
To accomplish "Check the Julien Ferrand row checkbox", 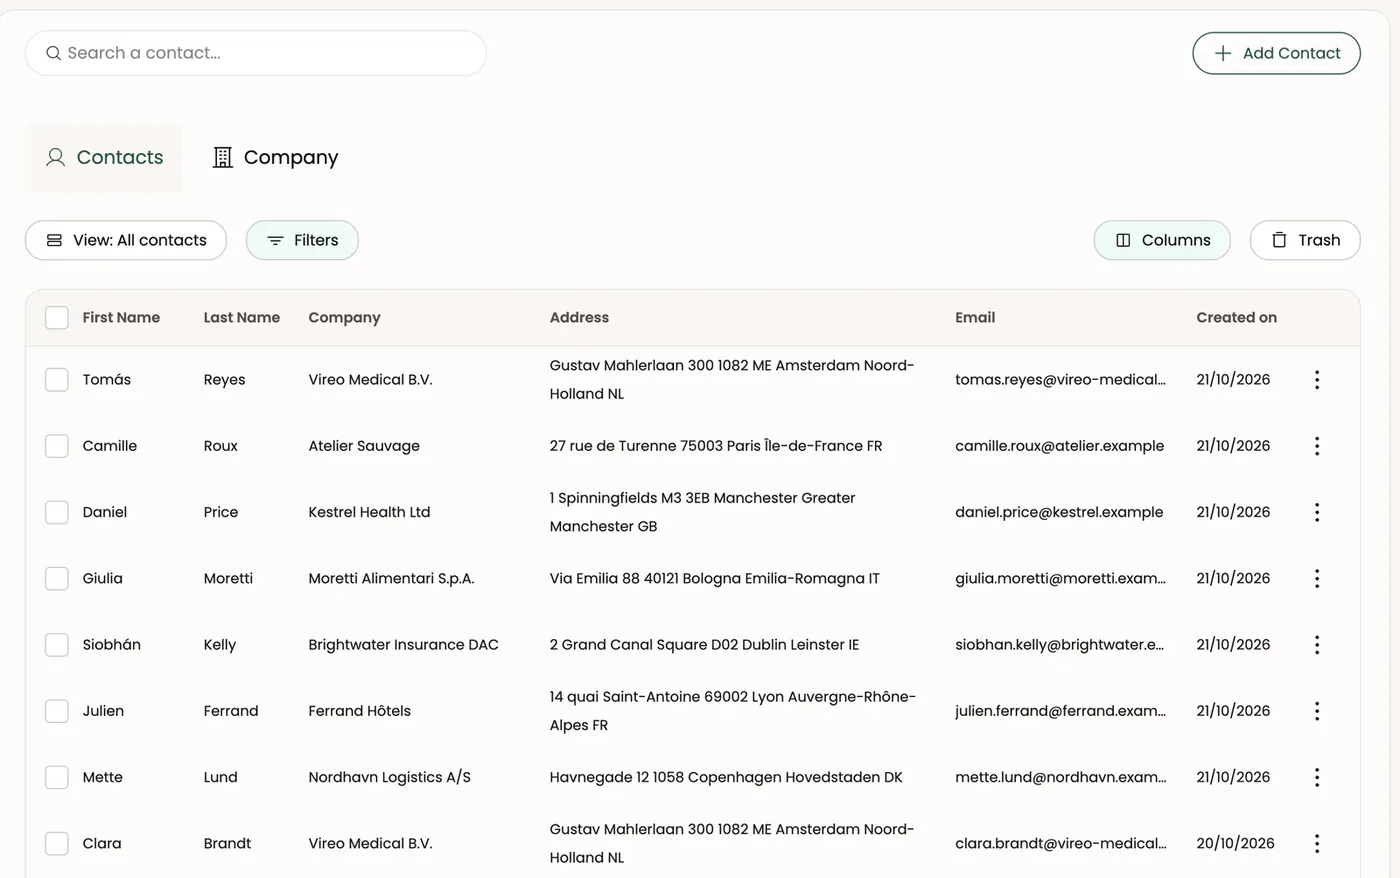I will point(57,711).
